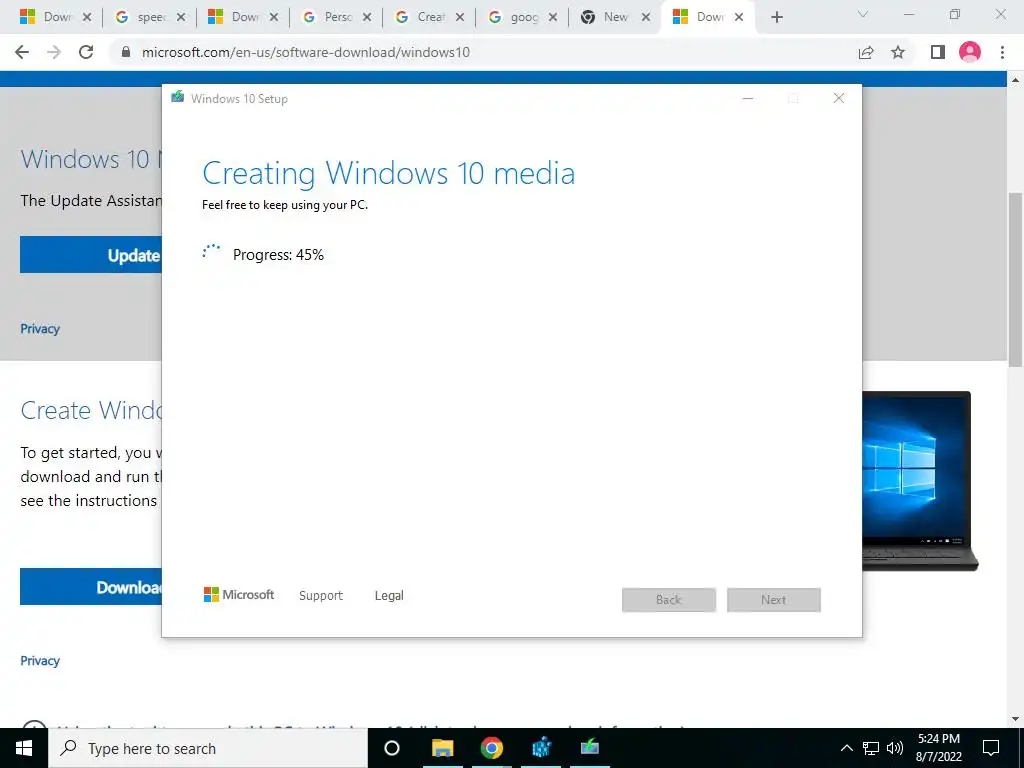Open Windows Start menu
The image size is (1024, 768).
tap(24, 748)
